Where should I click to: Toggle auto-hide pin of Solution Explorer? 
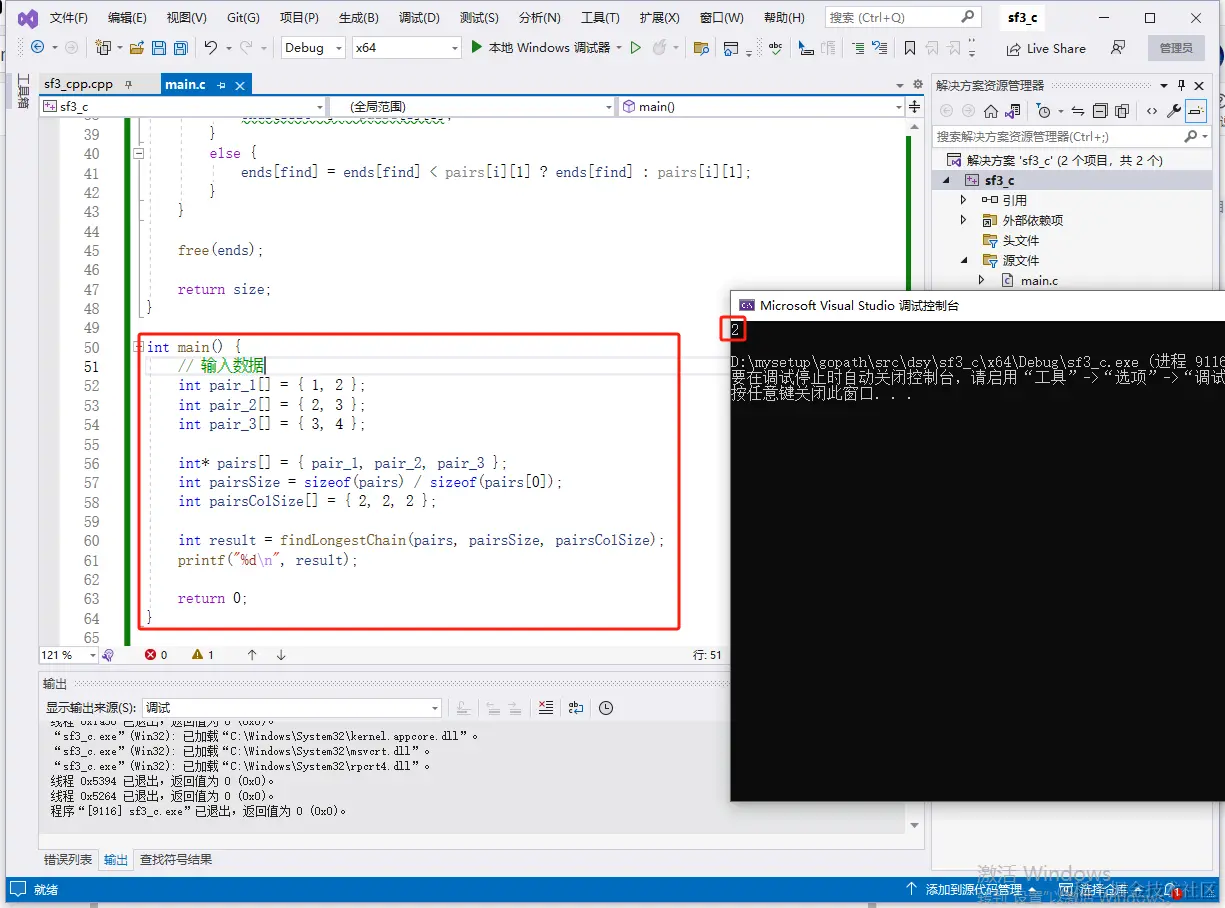tap(1181, 85)
